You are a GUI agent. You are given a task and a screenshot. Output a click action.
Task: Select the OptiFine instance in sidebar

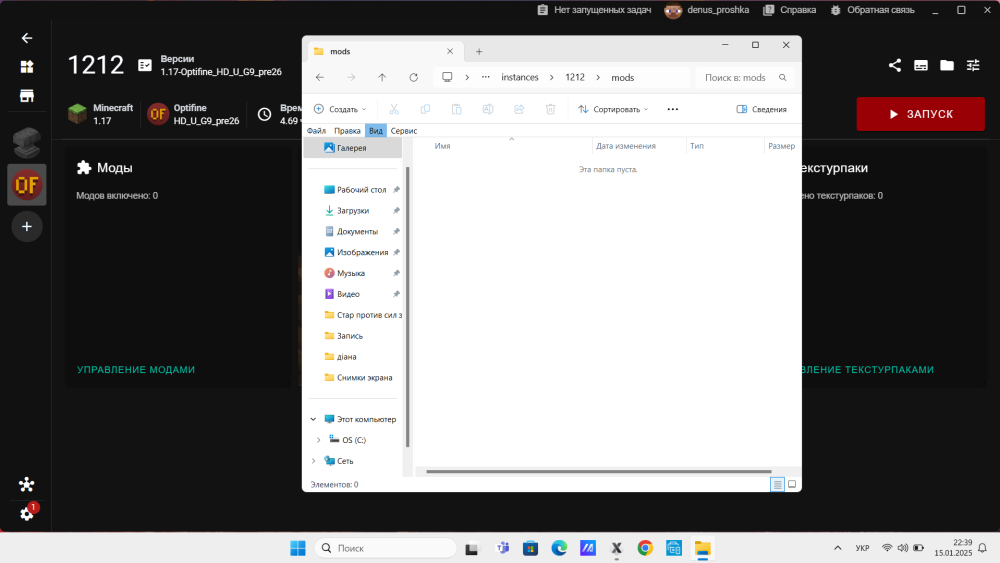coord(27,185)
